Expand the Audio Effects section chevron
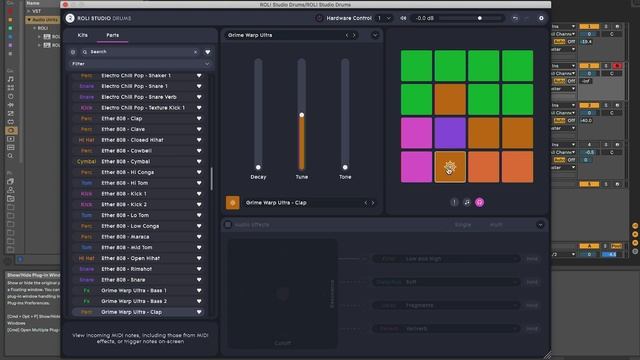This screenshot has height=360, width=640. tap(540, 225)
